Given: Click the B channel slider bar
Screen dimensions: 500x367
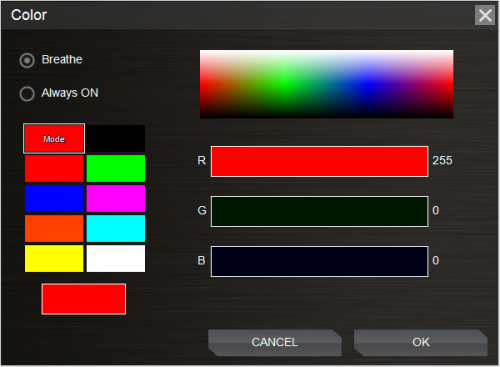Looking at the screenshot, I should [319, 261].
